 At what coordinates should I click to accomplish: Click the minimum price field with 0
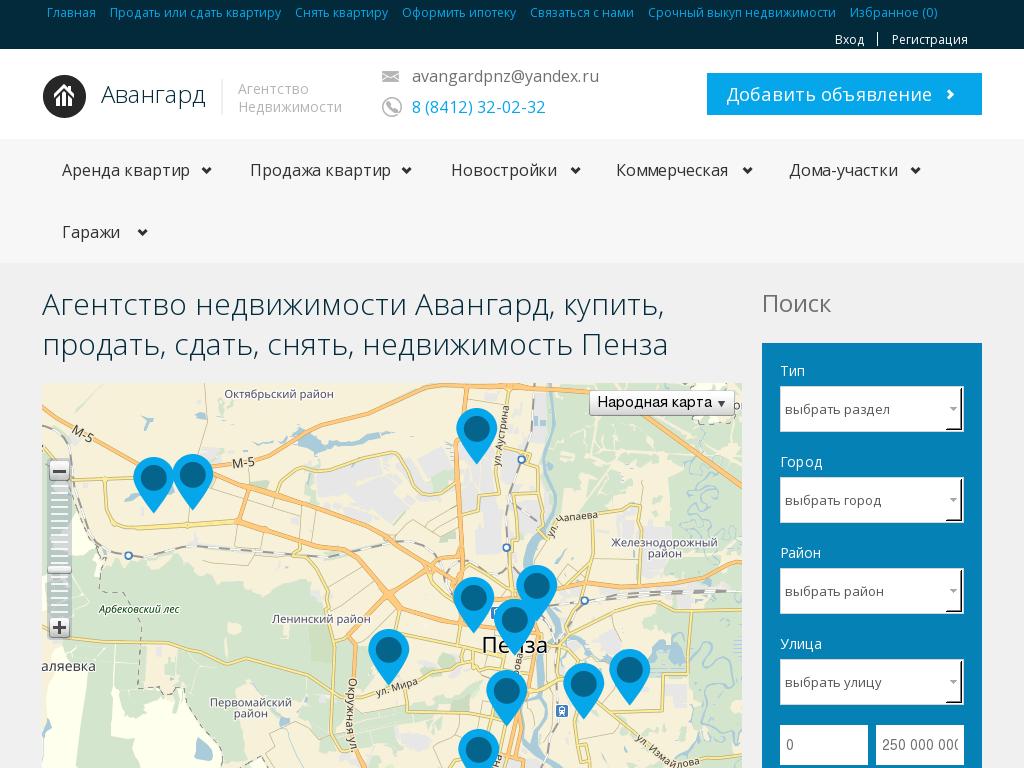824,744
